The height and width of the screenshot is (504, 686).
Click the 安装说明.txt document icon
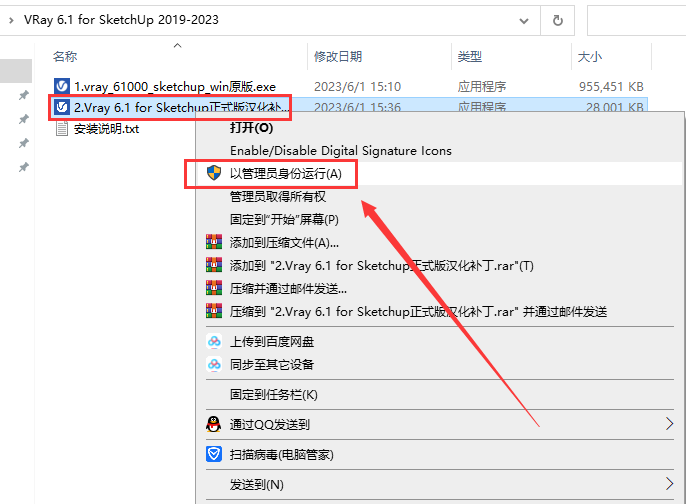coord(62,128)
